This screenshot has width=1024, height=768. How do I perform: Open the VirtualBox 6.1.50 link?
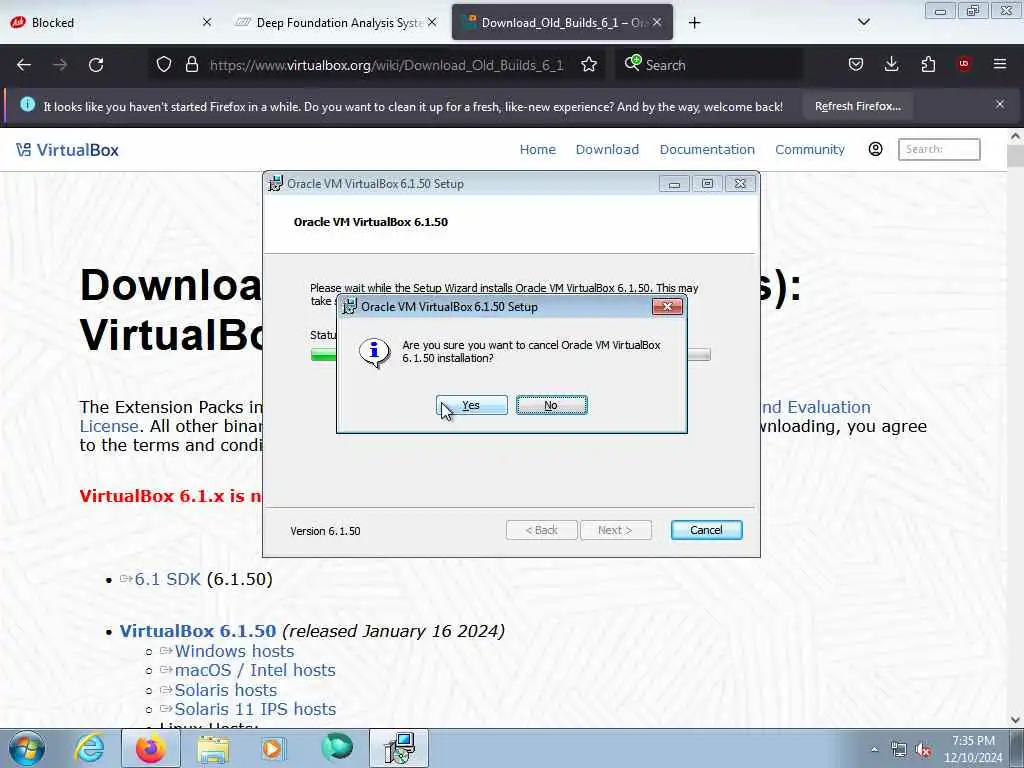[198, 631]
